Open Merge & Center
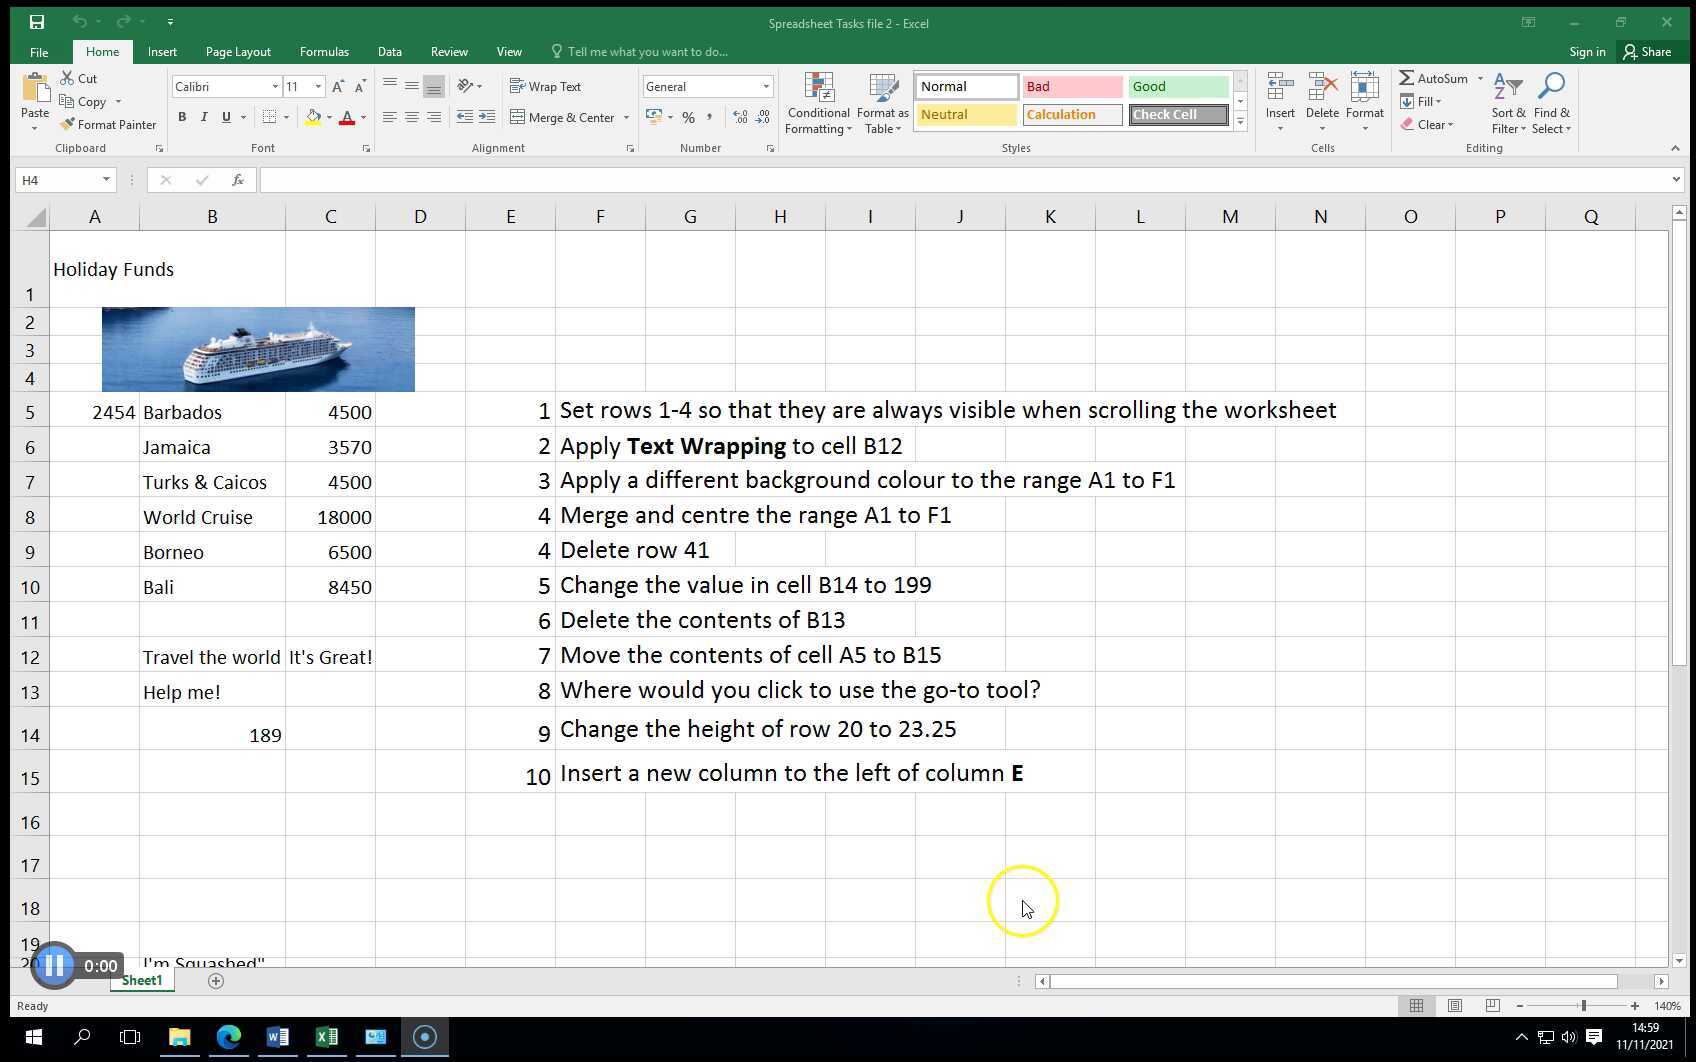Screen dimensions: 1696x1062 click(563, 117)
